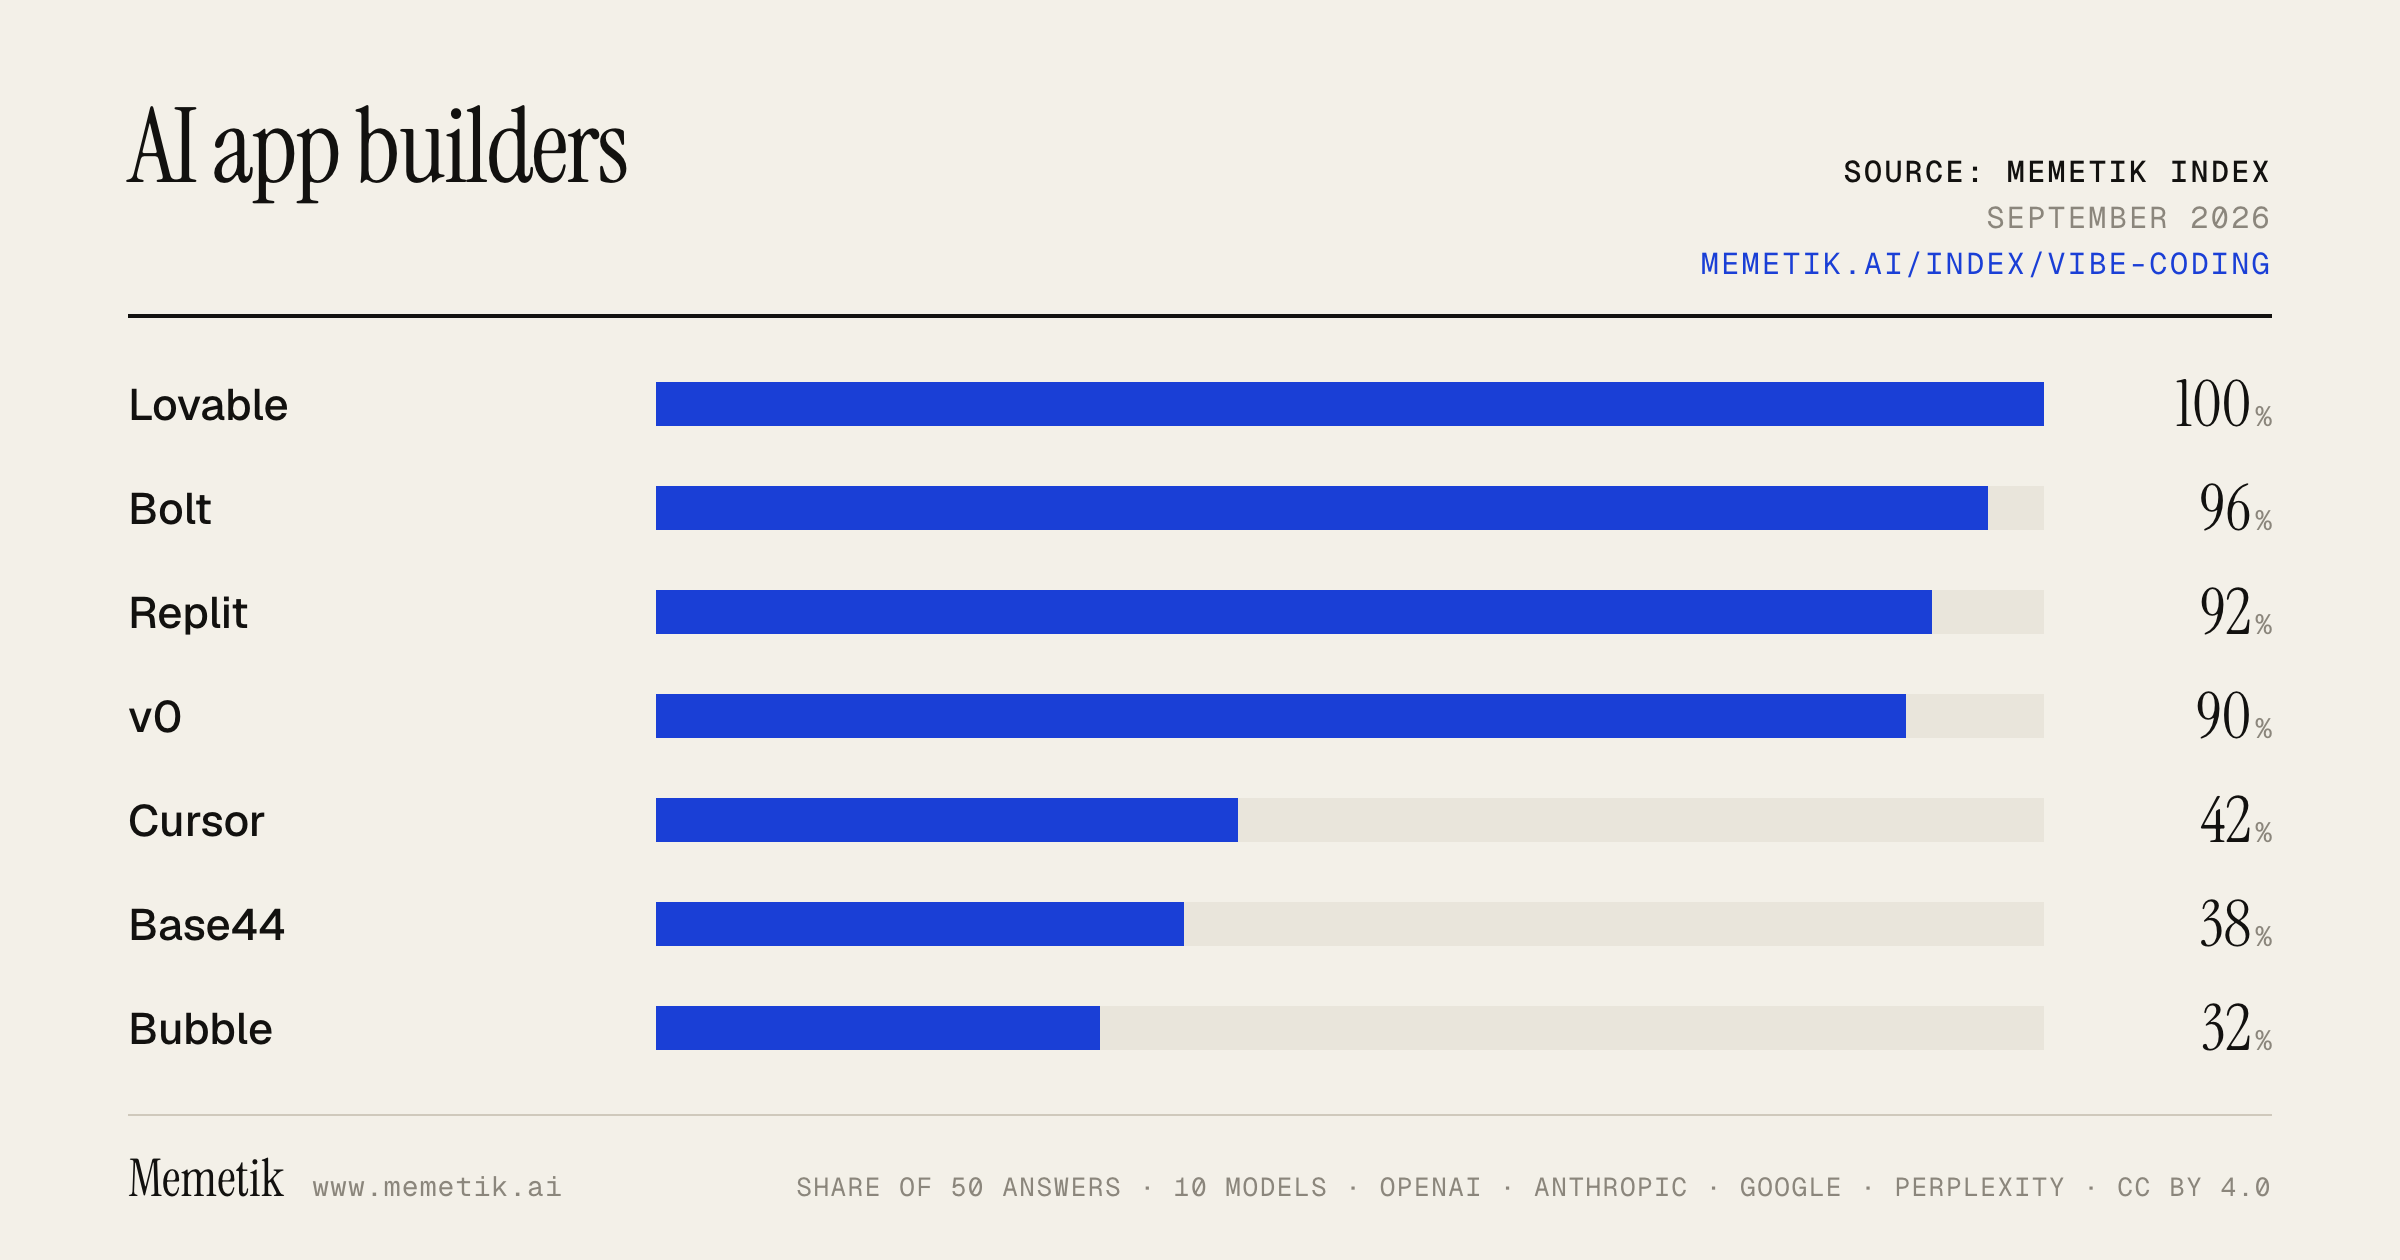Select the Lovable row label
This screenshot has width=2400, height=1260.
[x=208, y=405]
